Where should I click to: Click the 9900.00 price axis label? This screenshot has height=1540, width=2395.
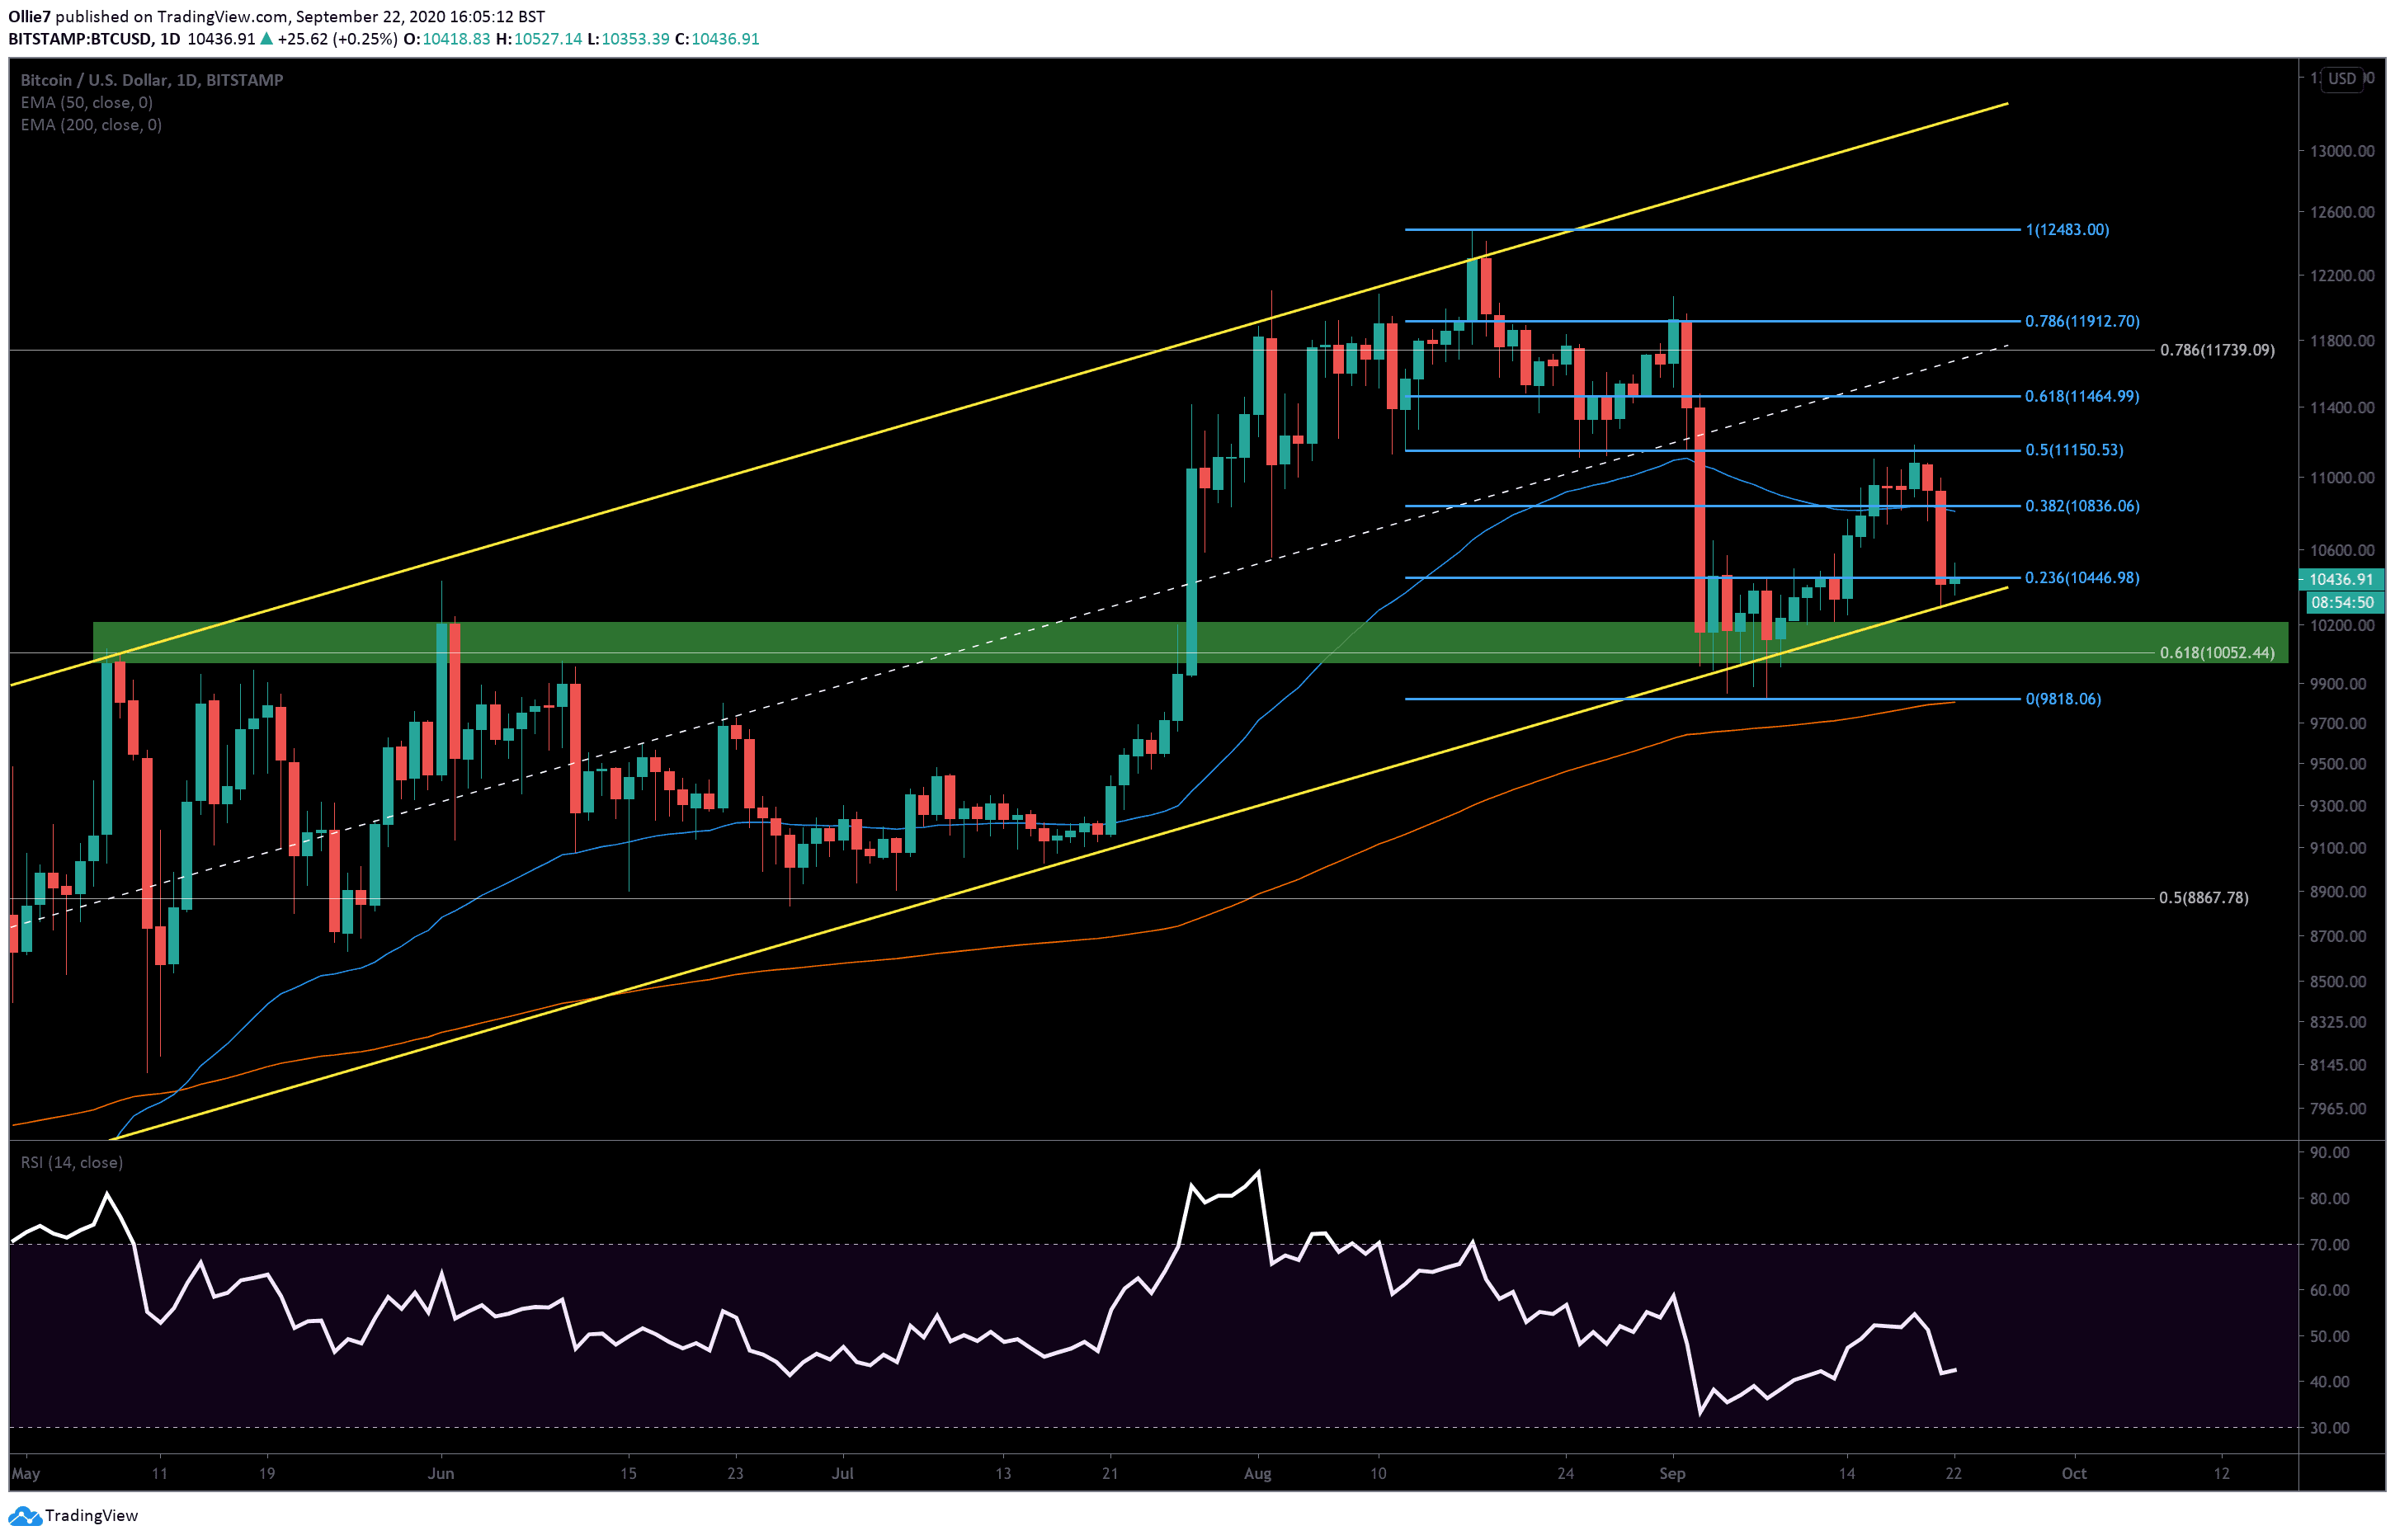[x=2338, y=684]
